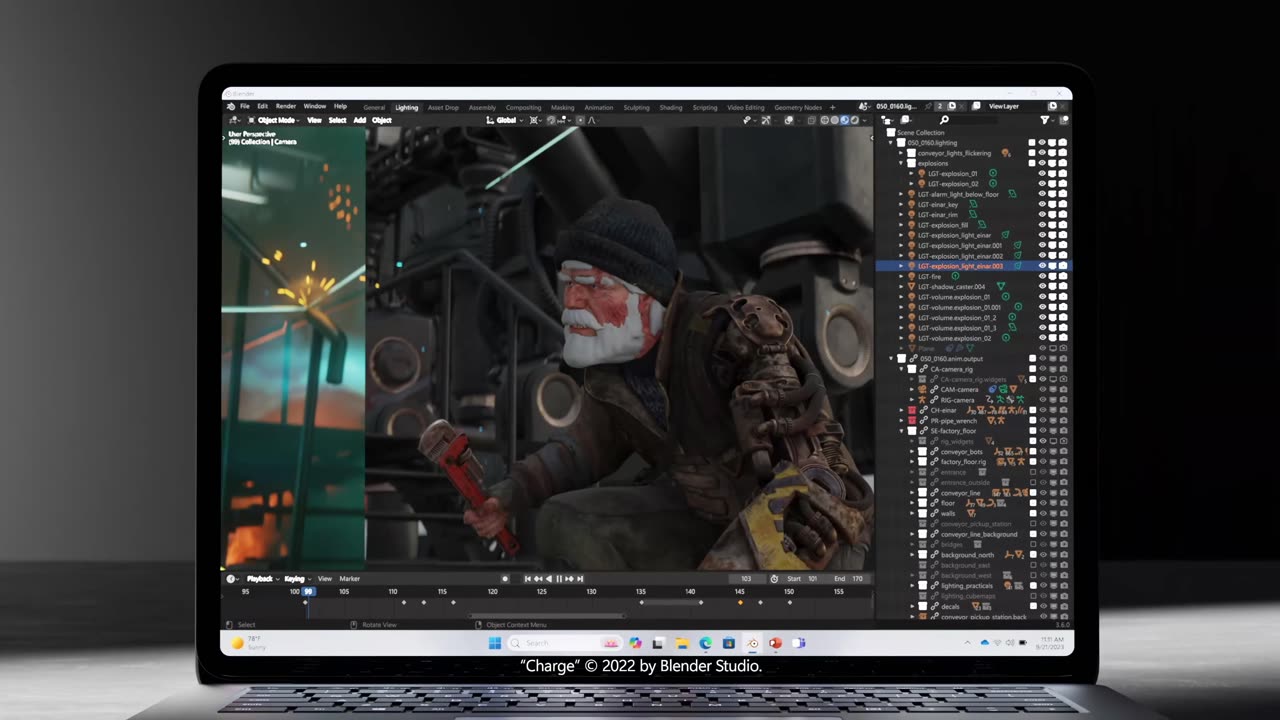
Task: Add a new workspace with plus icon
Action: click(x=832, y=107)
